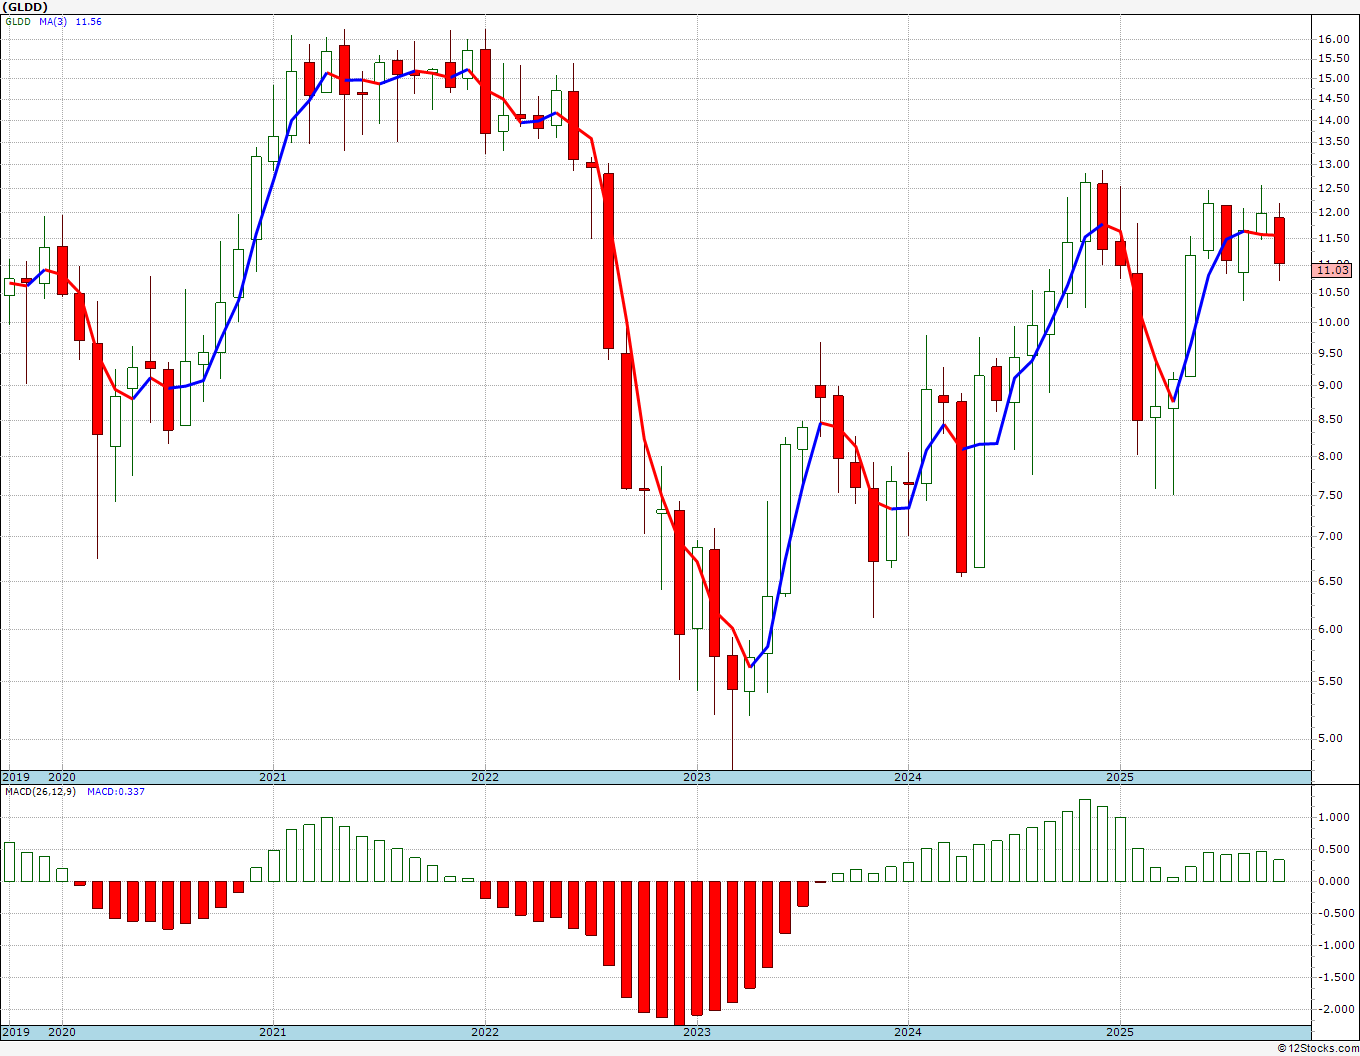
Task: Select the 0.500 MACD axis label
Action: pyautogui.click(x=1334, y=849)
